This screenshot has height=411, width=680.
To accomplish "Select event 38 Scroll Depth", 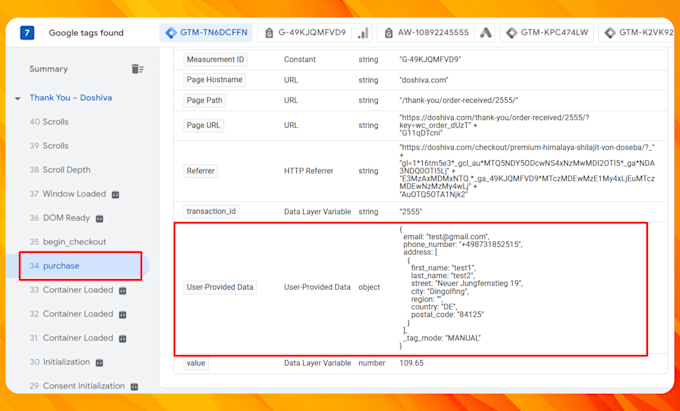I will 60,170.
